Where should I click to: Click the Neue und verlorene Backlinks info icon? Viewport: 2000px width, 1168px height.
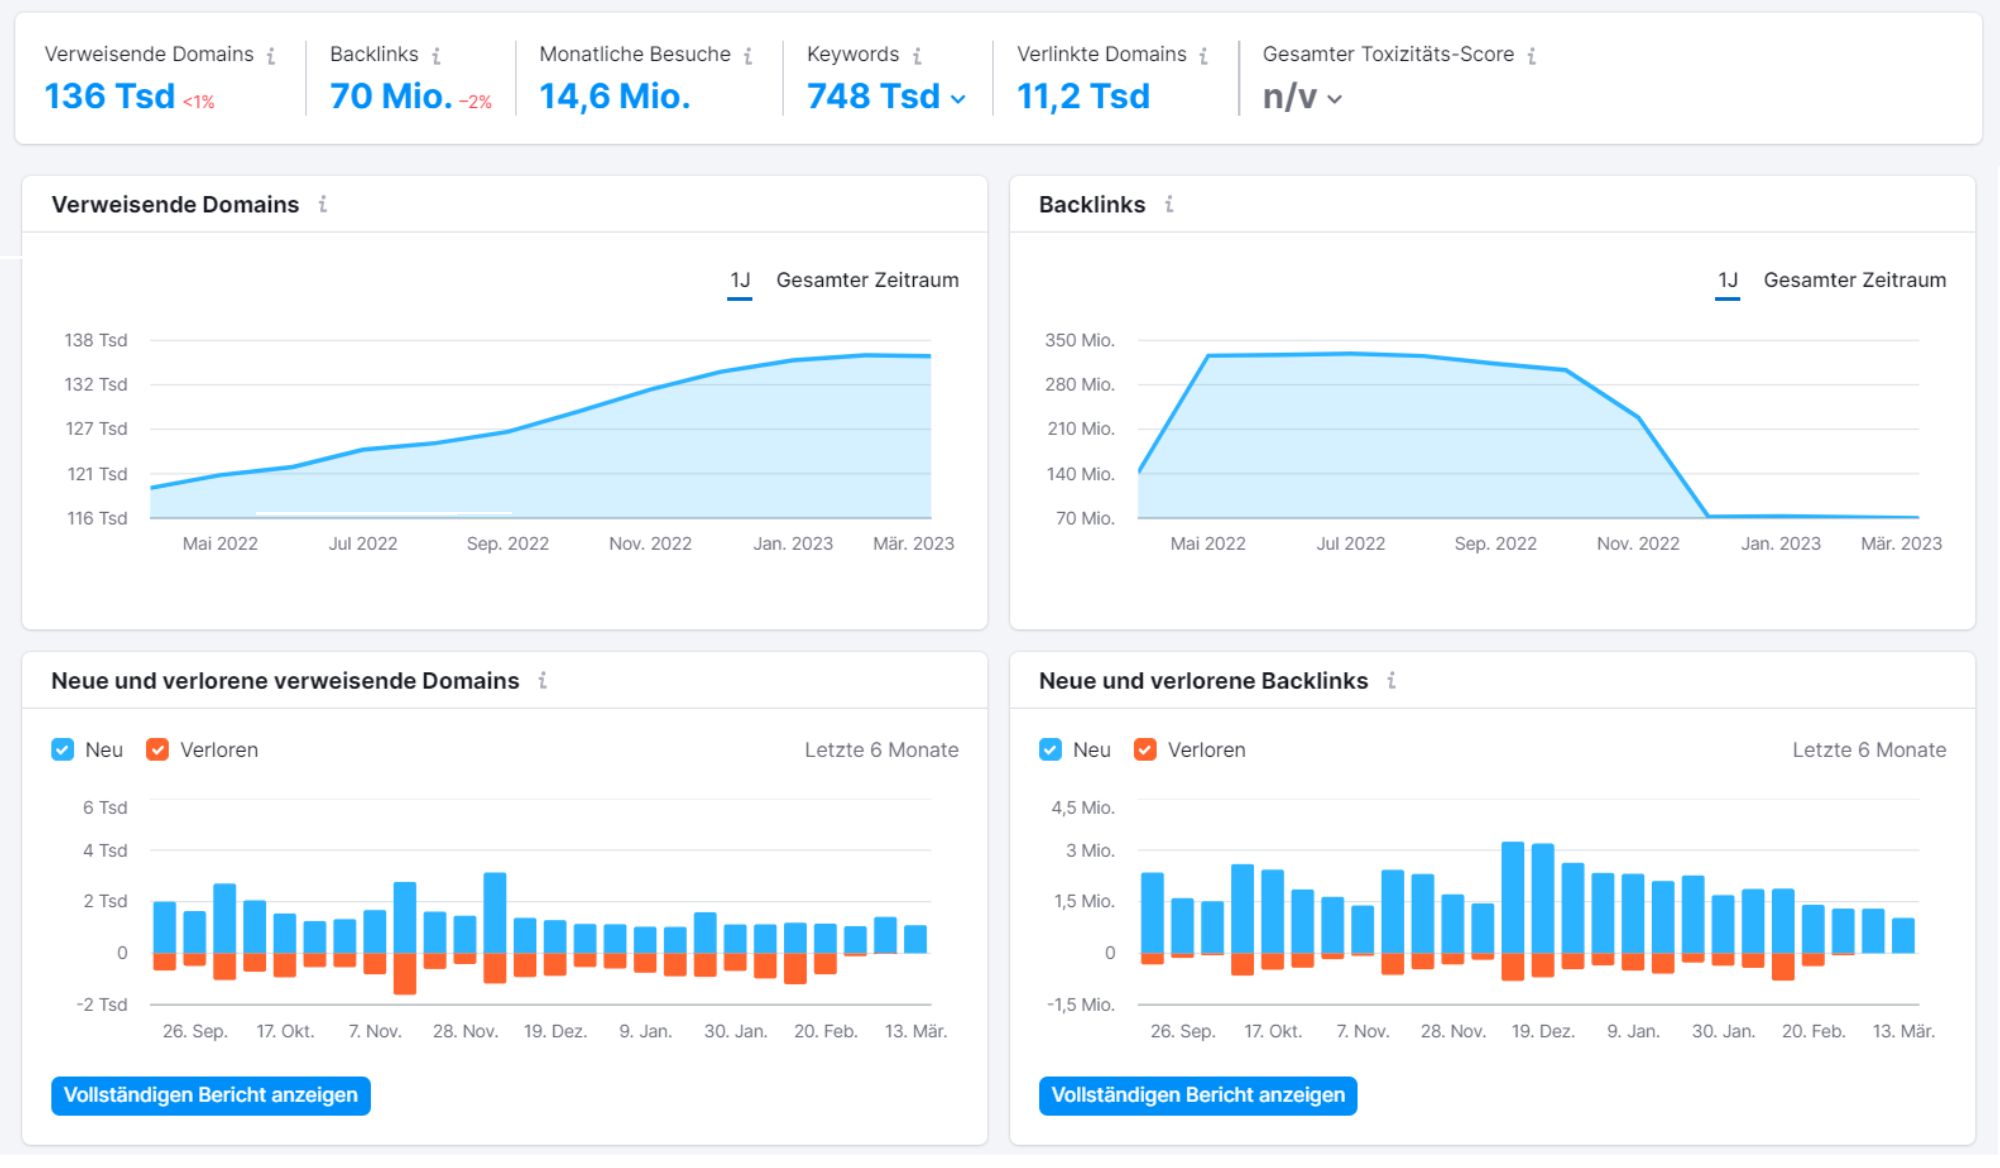click(x=1391, y=680)
